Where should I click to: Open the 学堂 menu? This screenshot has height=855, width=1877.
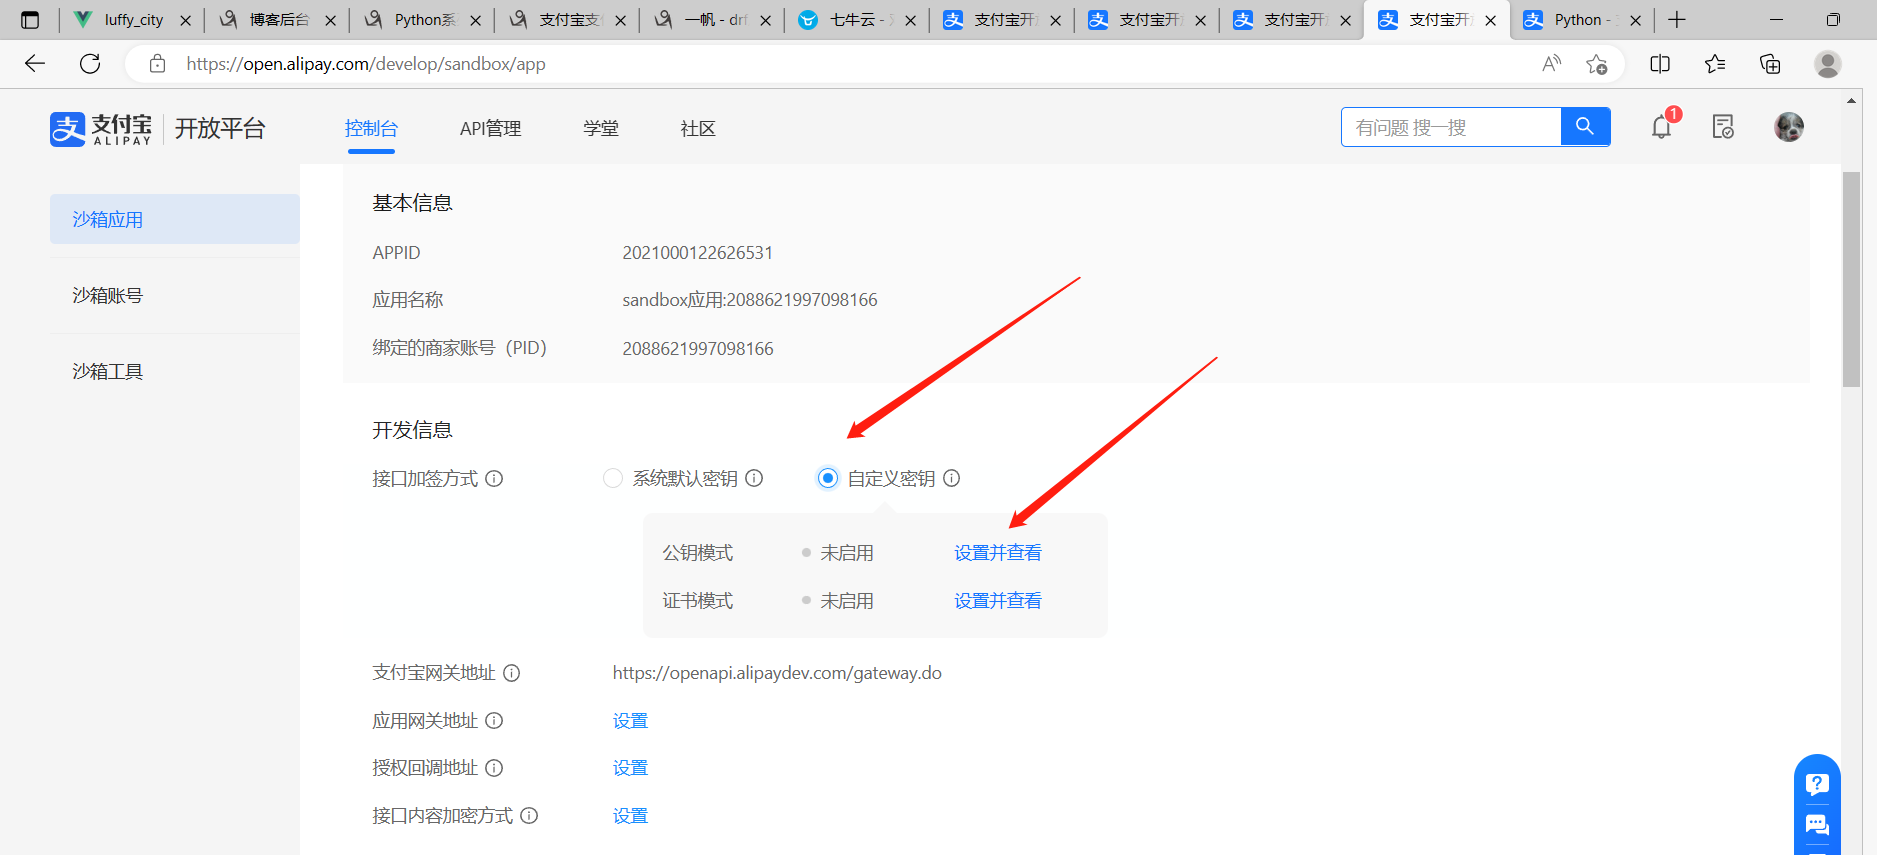click(x=601, y=129)
